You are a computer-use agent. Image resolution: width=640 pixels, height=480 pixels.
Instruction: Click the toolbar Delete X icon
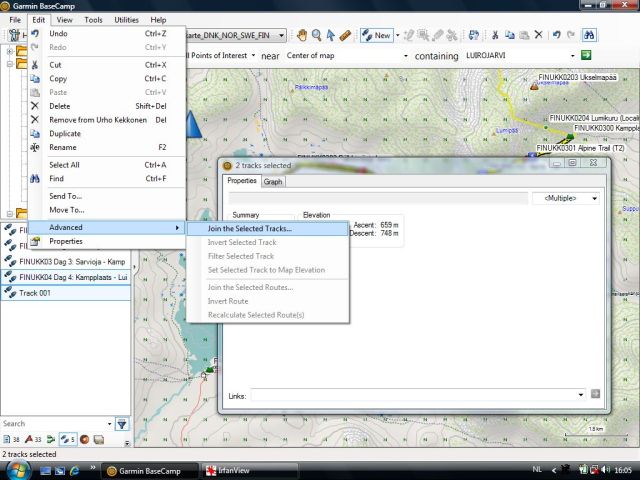[538, 35]
